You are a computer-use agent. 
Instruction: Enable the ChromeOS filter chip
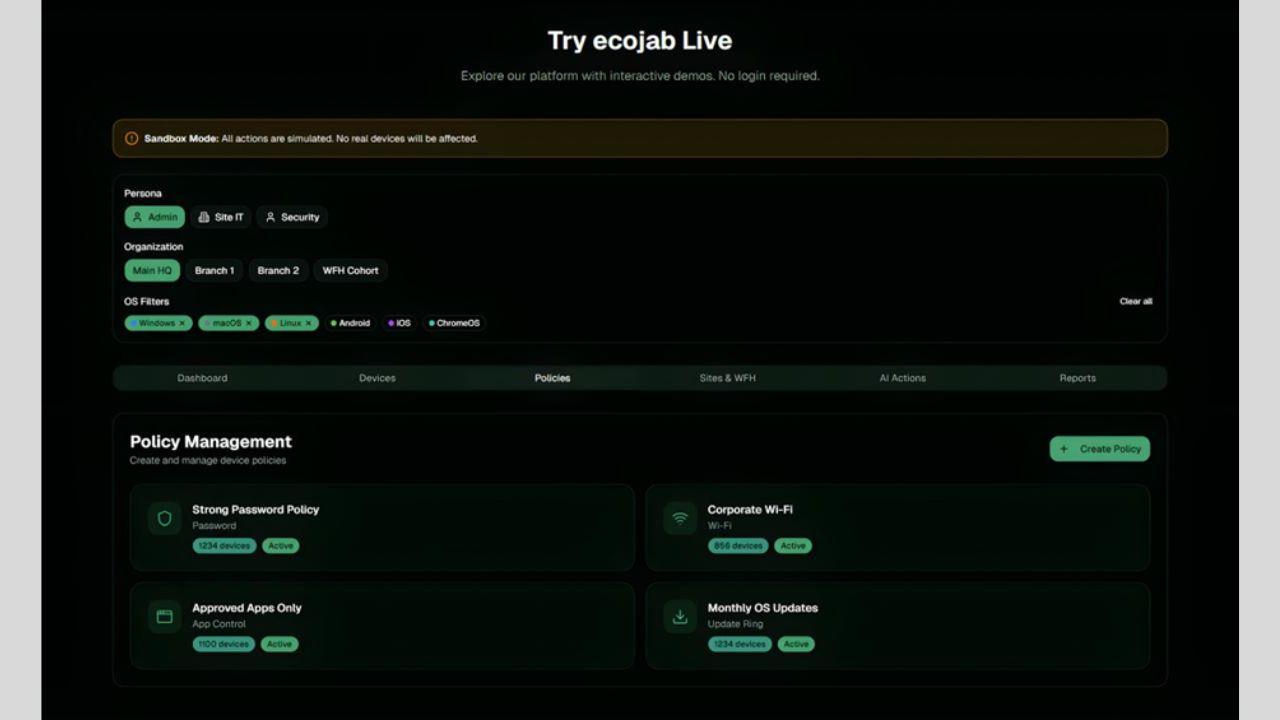pos(455,323)
